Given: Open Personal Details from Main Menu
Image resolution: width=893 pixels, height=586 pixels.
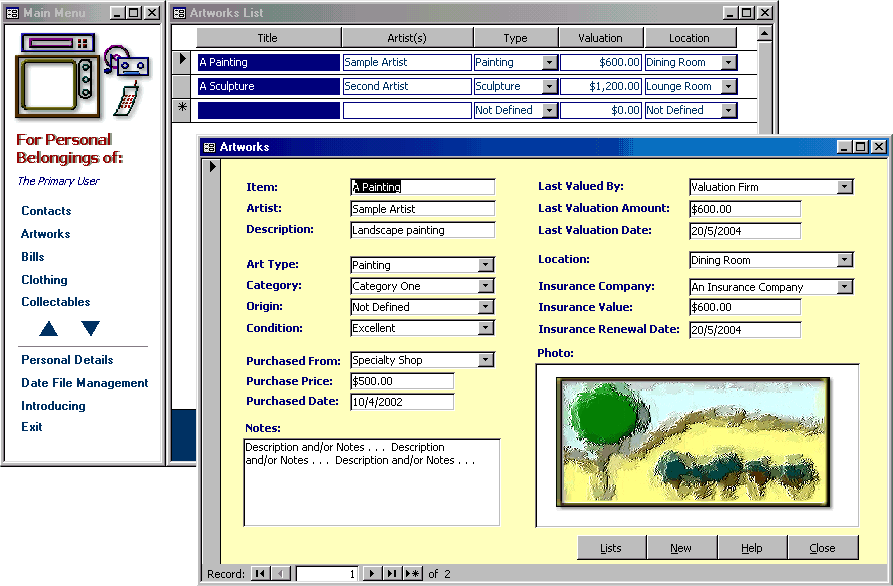Looking at the screenshot, I should pyautogui.click(x=67, y=360).
